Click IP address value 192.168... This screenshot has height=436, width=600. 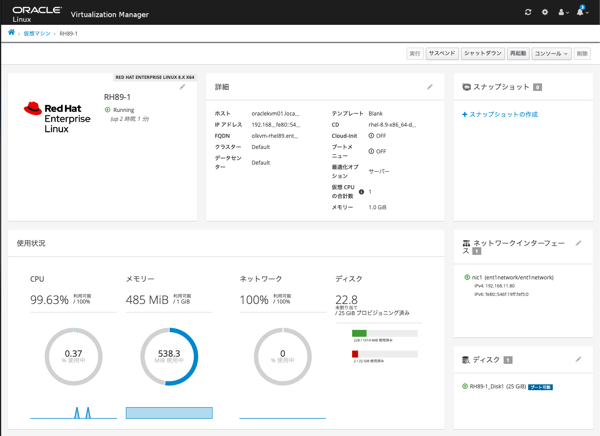pyautogui.click(x=276, y=125)
